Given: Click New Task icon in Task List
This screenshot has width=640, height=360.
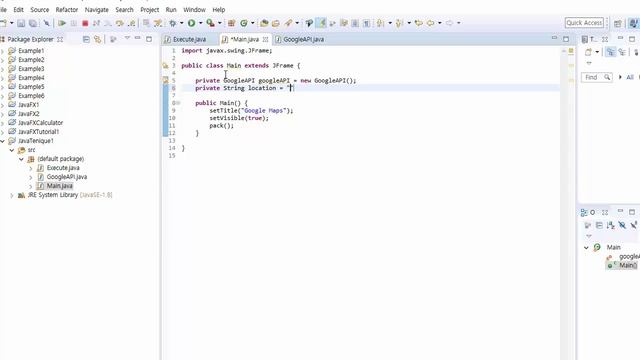Looking at the screenshot, I should [x=588, y=52].
